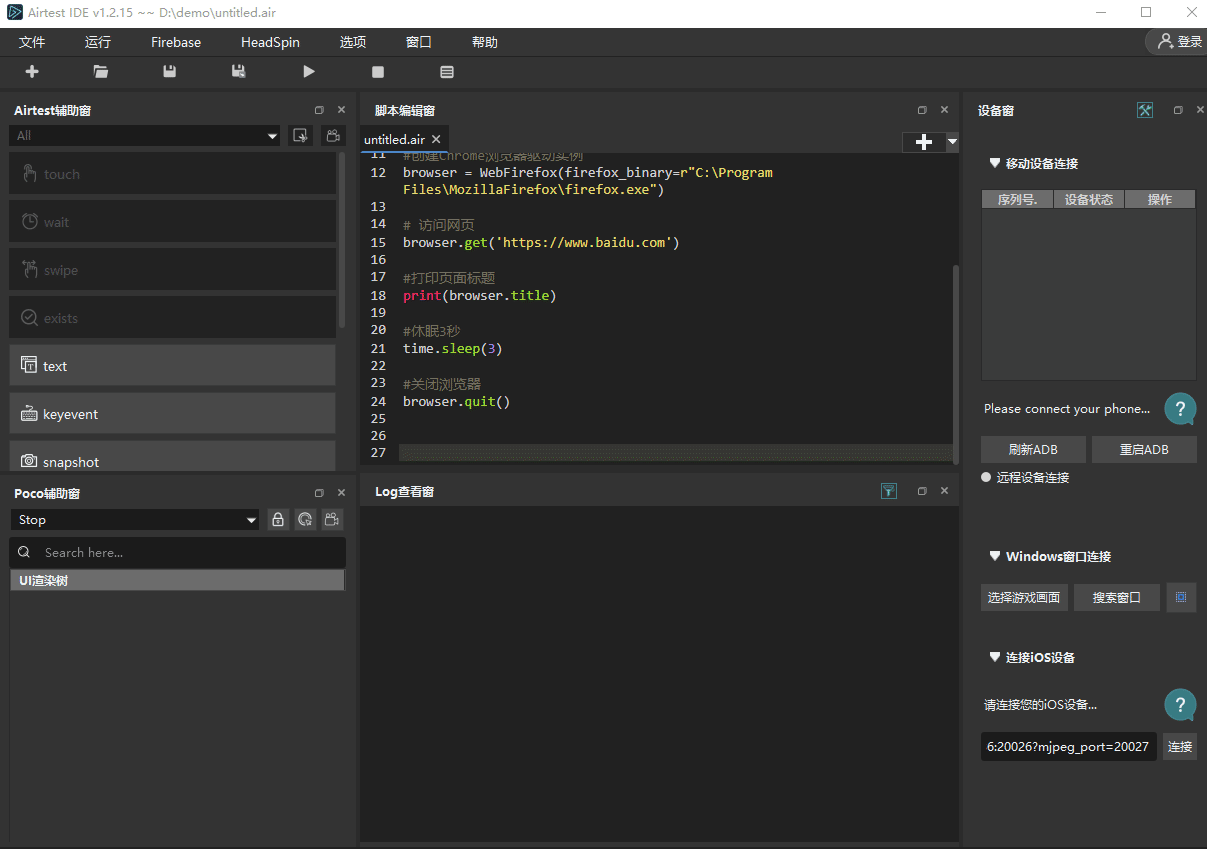This screenshot has height=849, width=1207.
Task: Open the report viewer toolbar icon
Action: coord(447,71)
